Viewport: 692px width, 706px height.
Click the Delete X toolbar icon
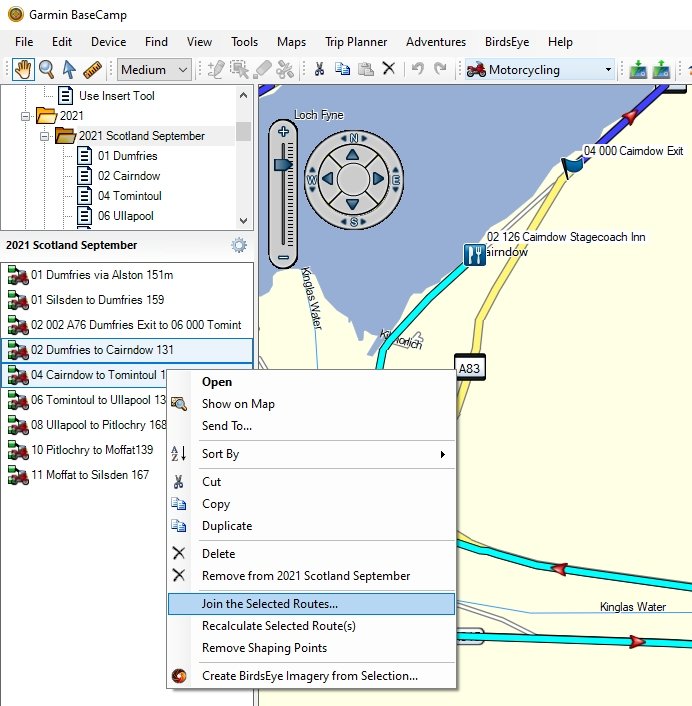(389, 69)
